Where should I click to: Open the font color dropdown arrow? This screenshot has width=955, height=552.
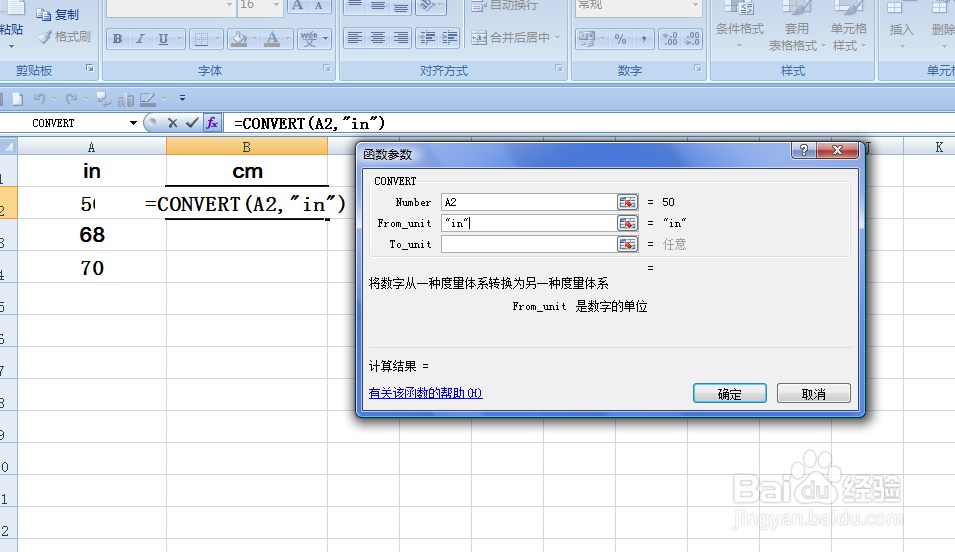287,39
